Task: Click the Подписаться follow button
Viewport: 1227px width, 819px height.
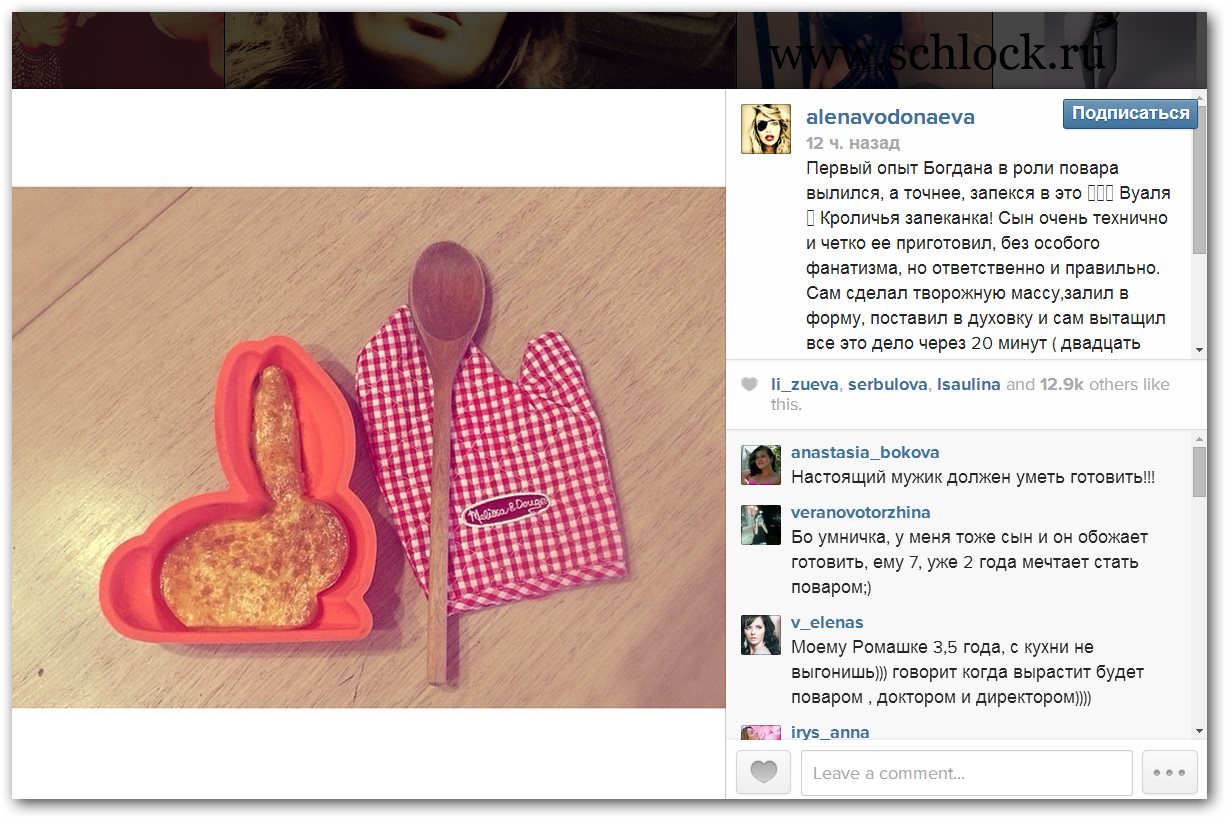Action: pyautogui.click(x=1129, y=114)
